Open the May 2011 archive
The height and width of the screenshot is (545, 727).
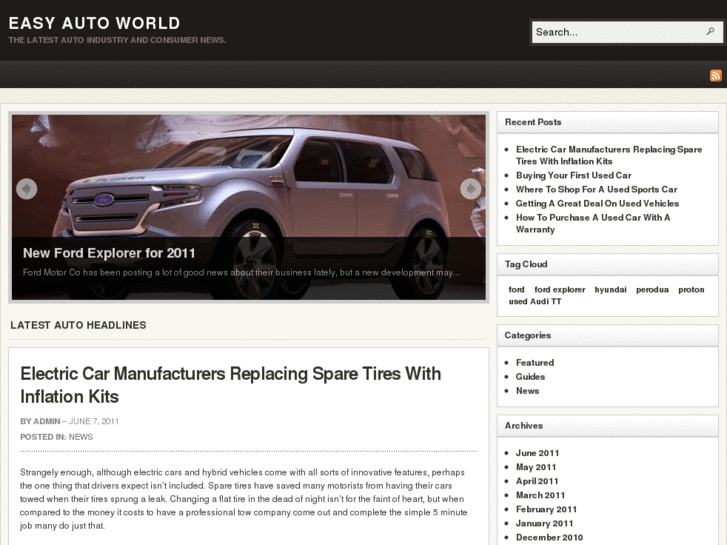click(x=536, y=467)
